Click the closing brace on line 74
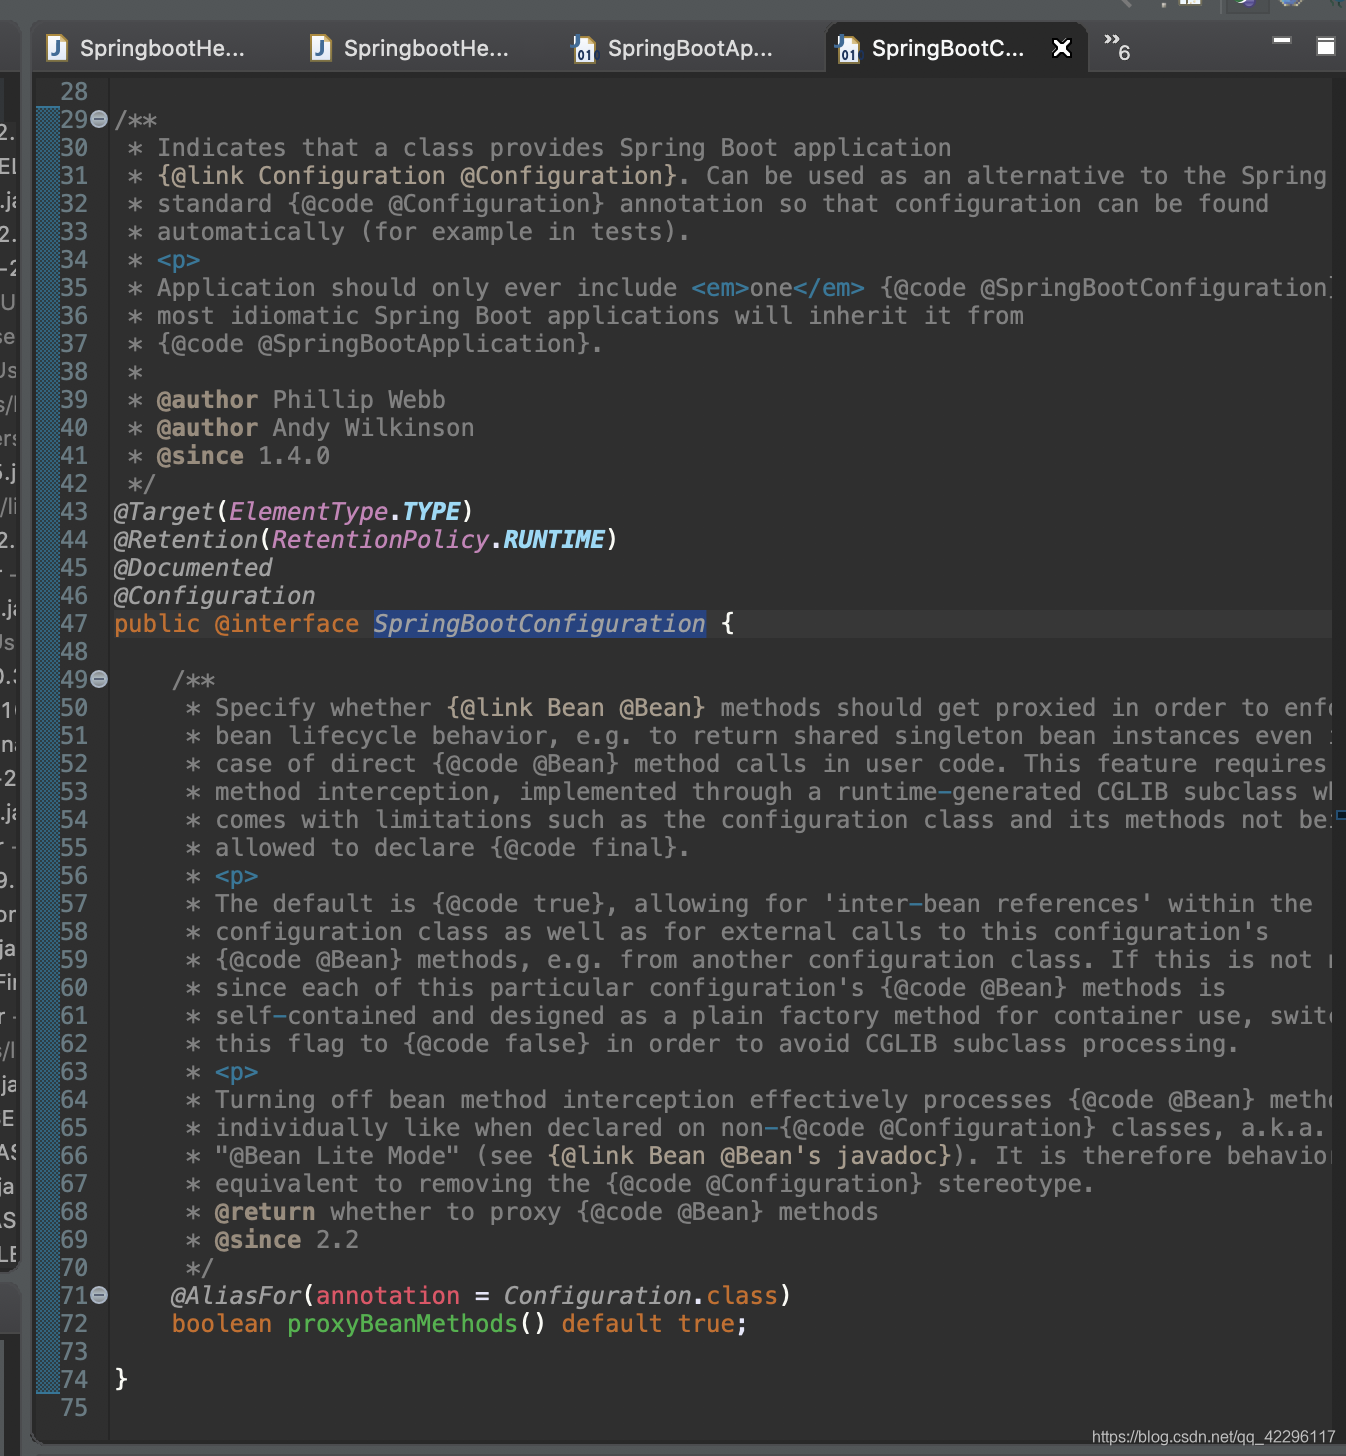1346x1456 pixels. [121, 1380]
